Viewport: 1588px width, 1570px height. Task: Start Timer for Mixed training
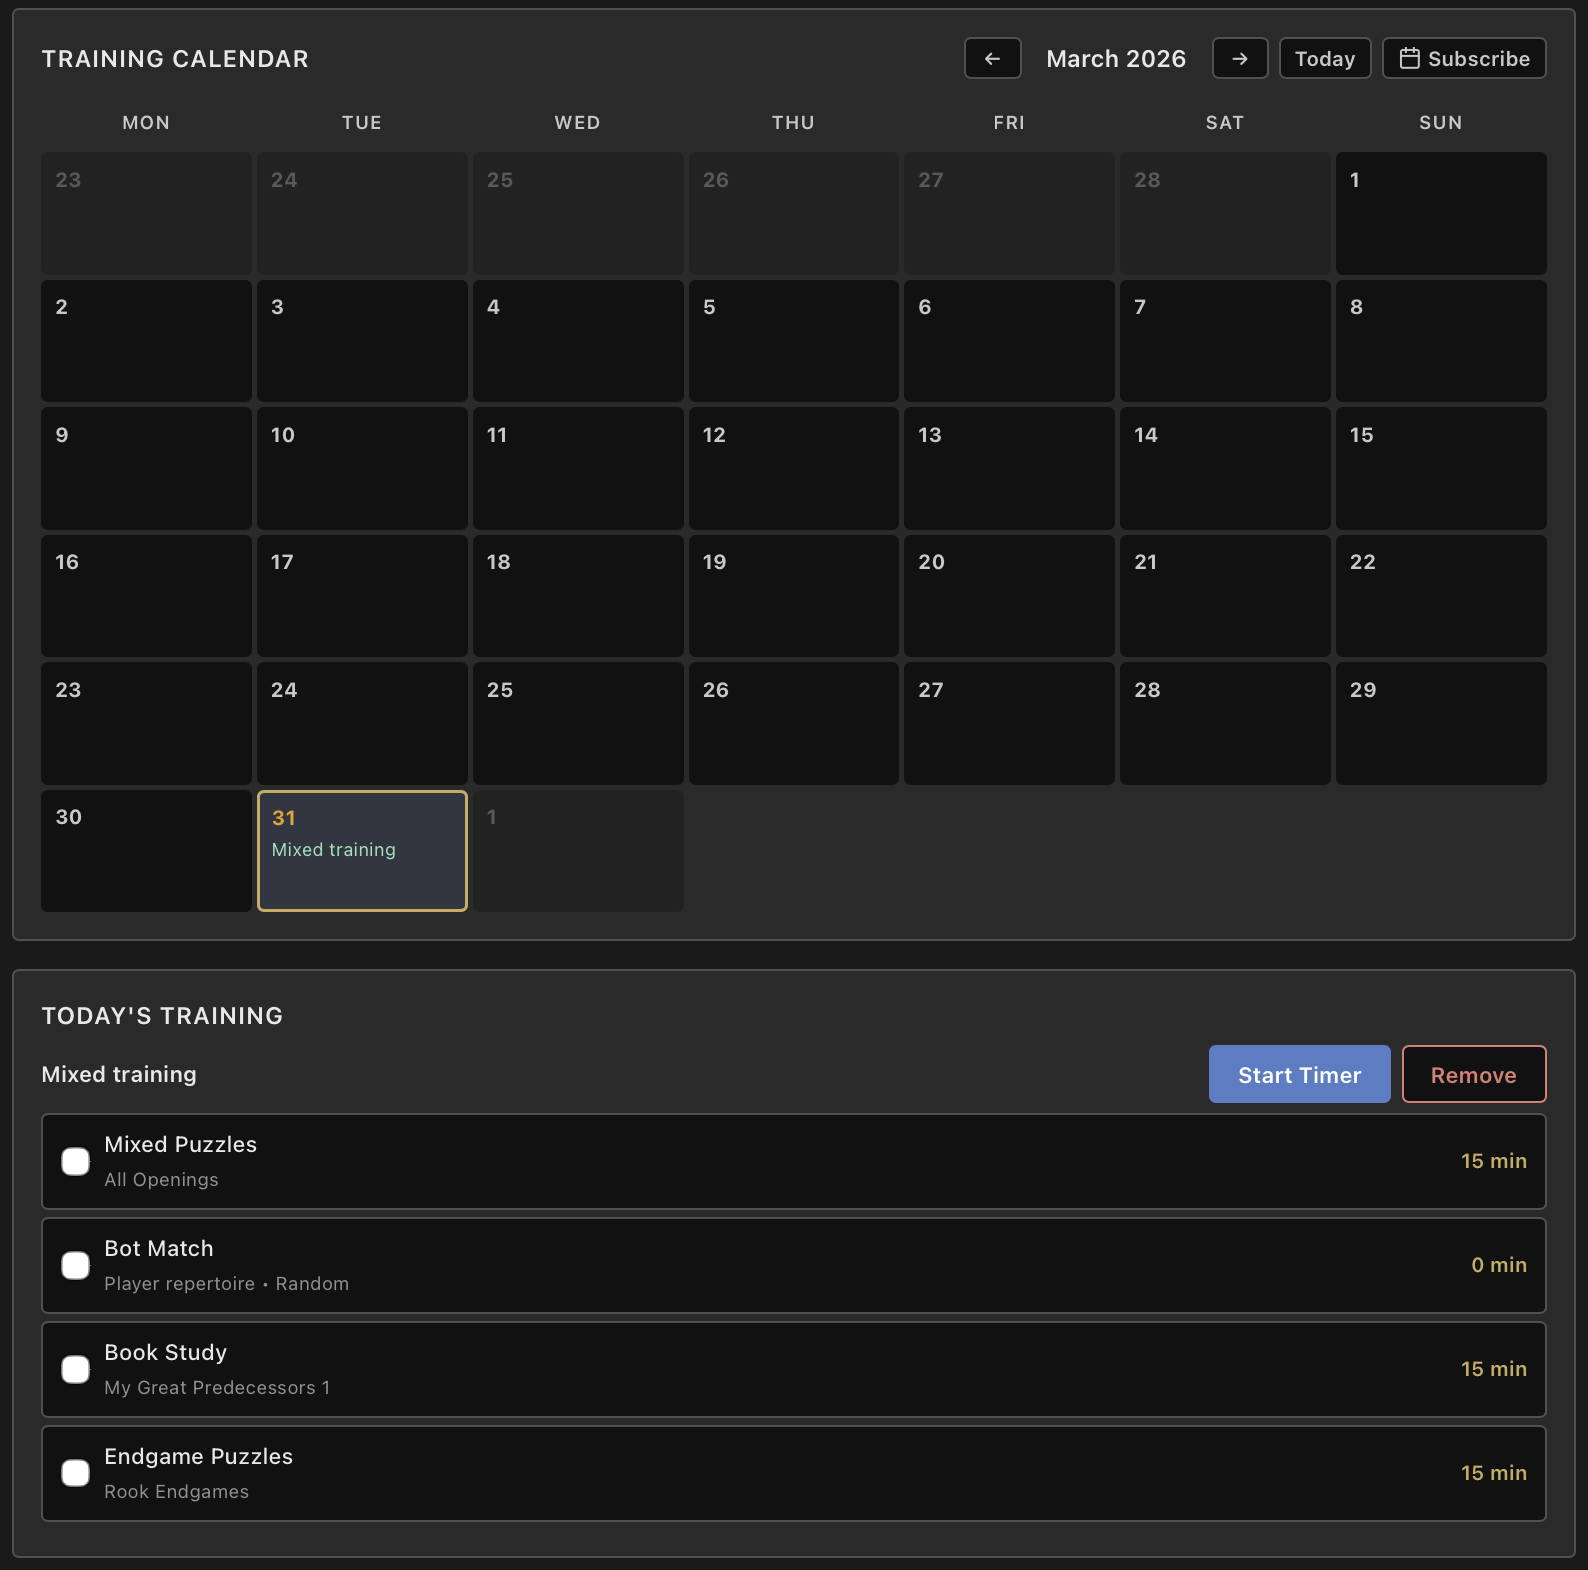pos(1298,1074)
